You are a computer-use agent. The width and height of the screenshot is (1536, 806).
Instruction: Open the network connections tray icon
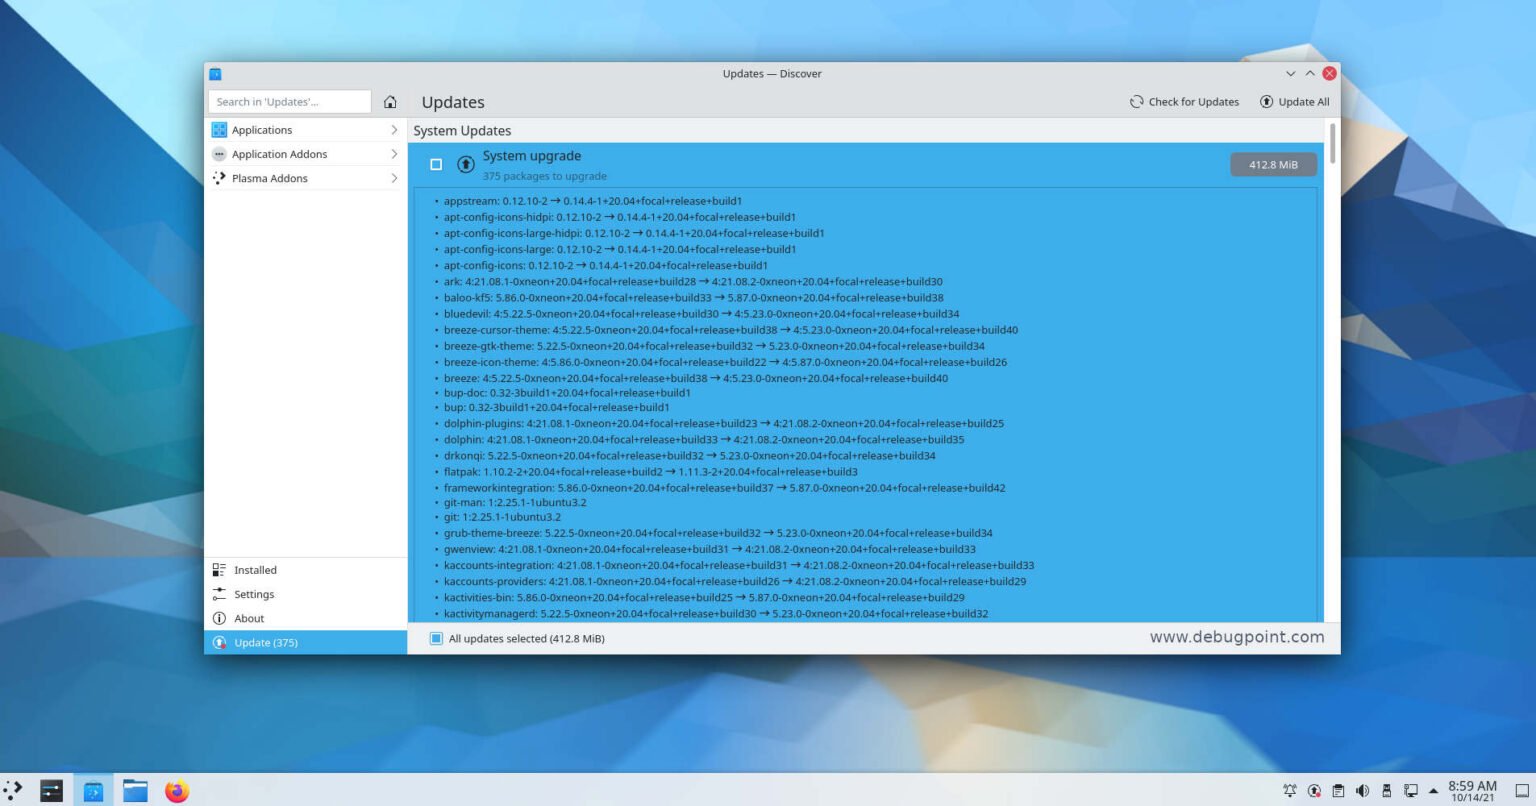[1411, 790]
